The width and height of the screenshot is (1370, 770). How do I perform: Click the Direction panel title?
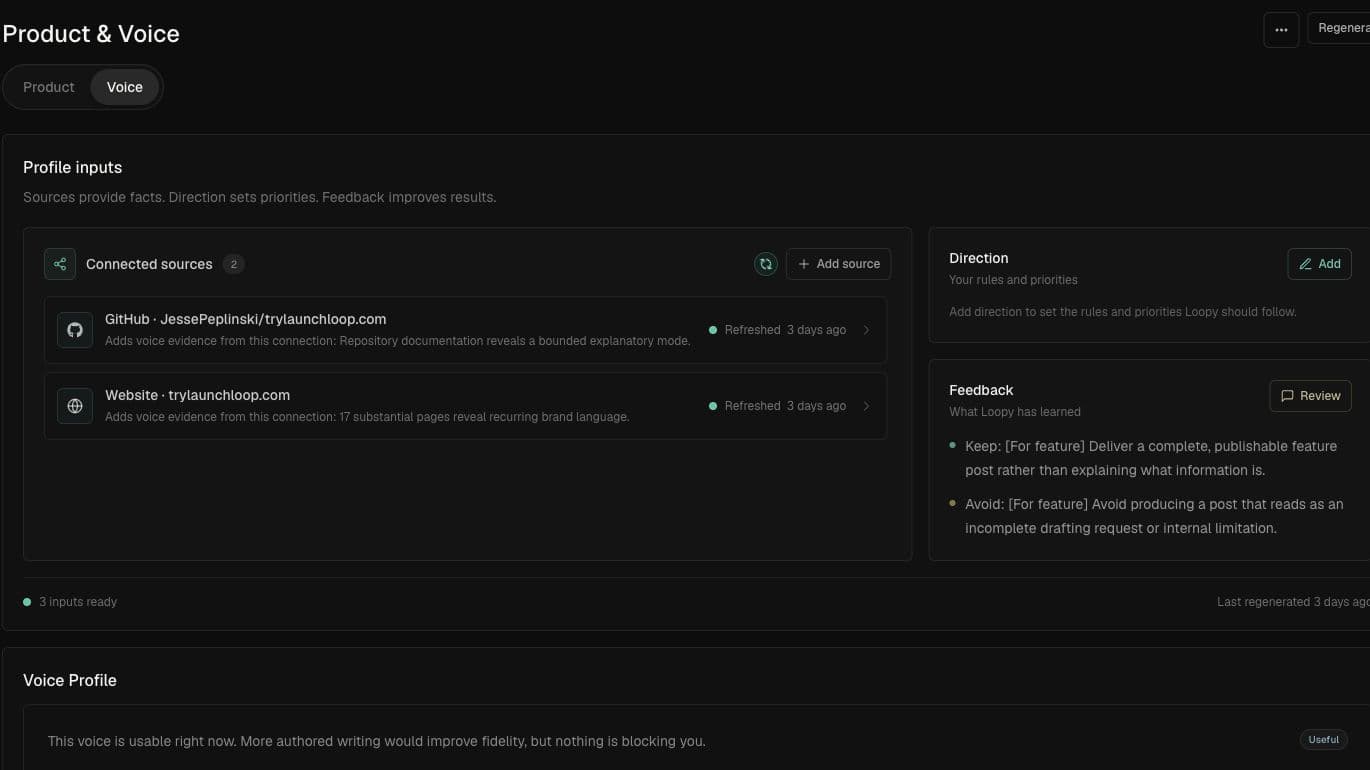point(979,258)
